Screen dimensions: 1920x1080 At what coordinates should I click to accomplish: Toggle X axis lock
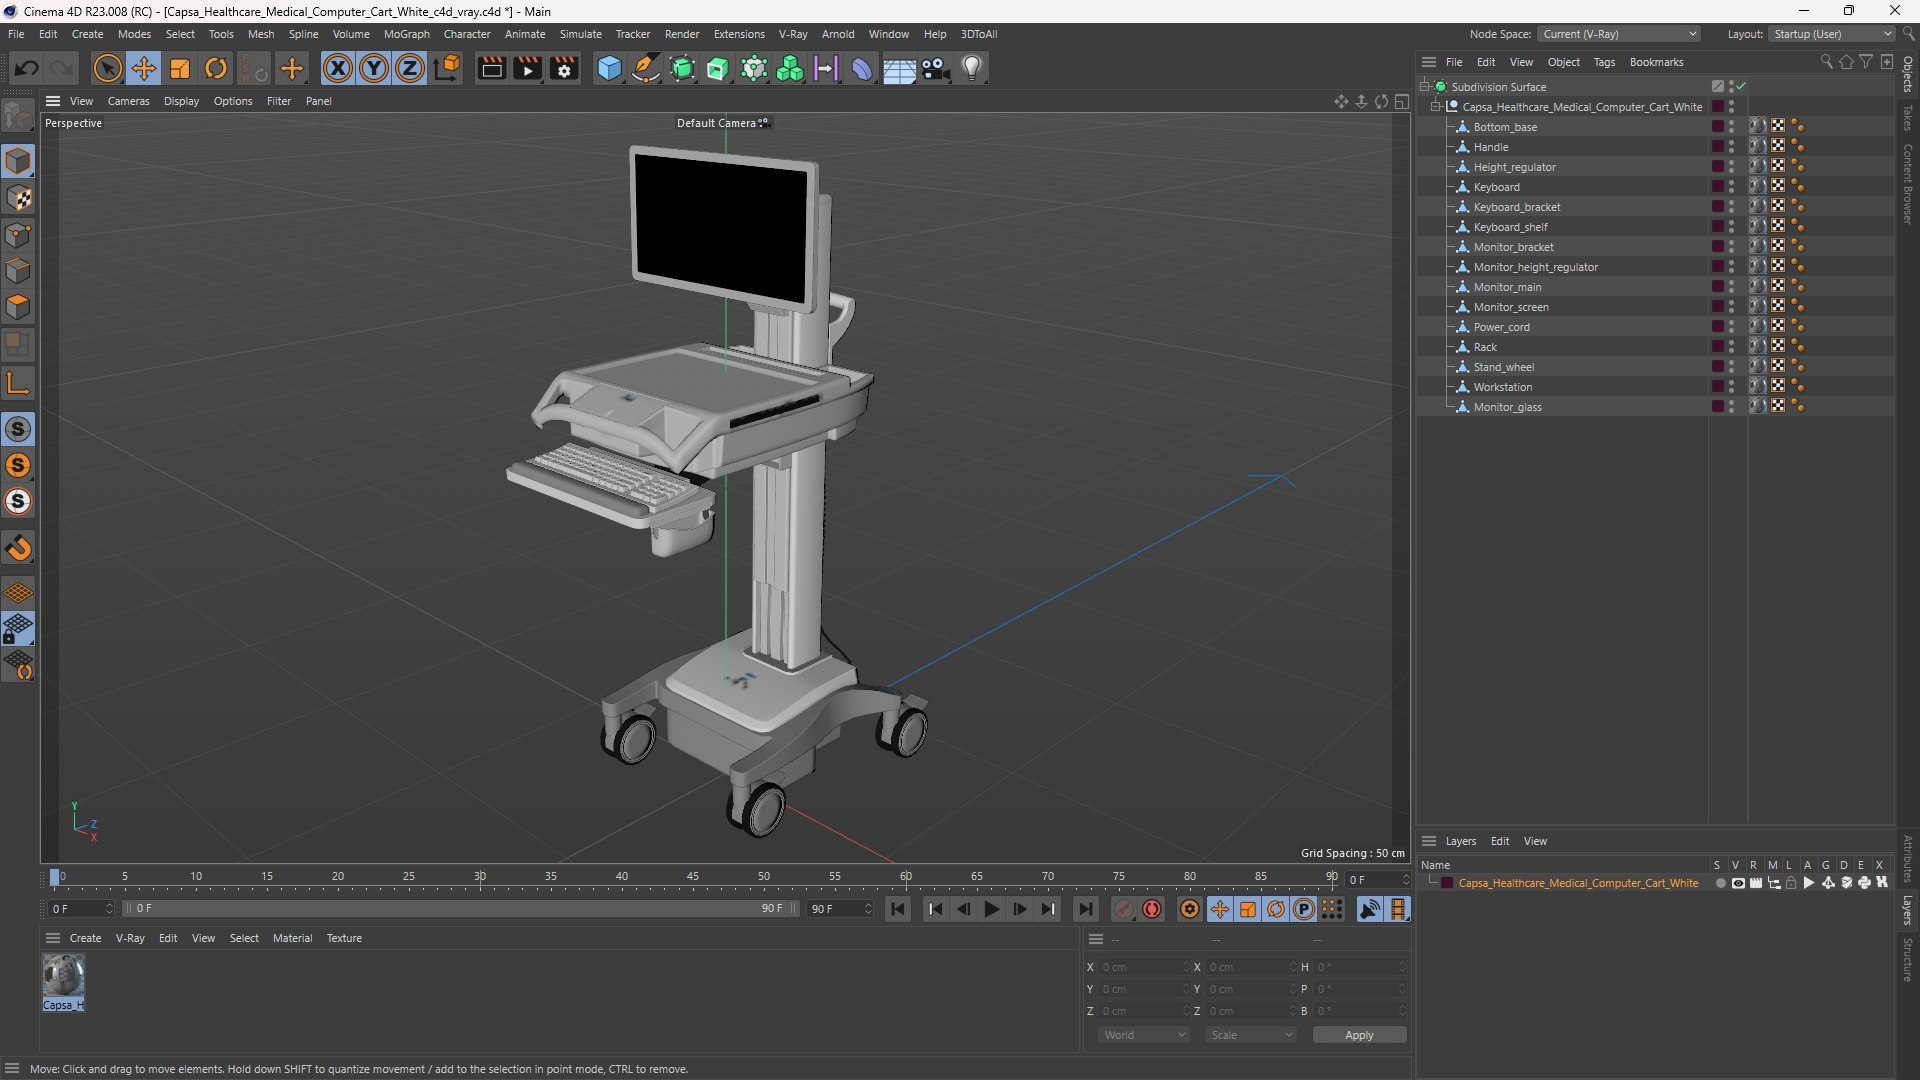338,68
